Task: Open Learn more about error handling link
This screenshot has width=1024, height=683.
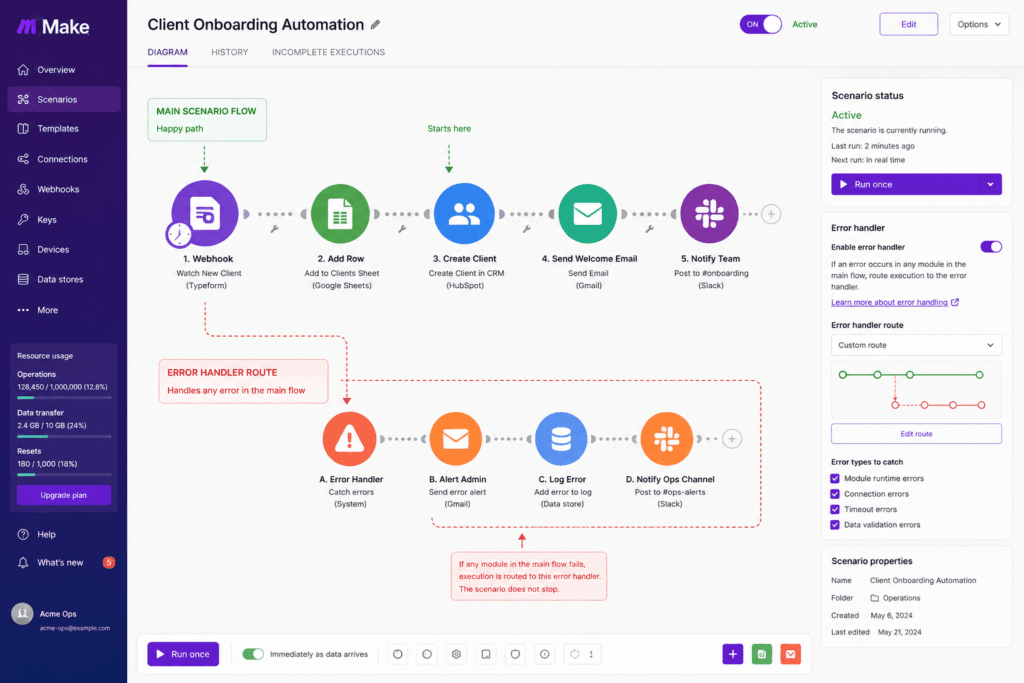Action: (895, 302)
